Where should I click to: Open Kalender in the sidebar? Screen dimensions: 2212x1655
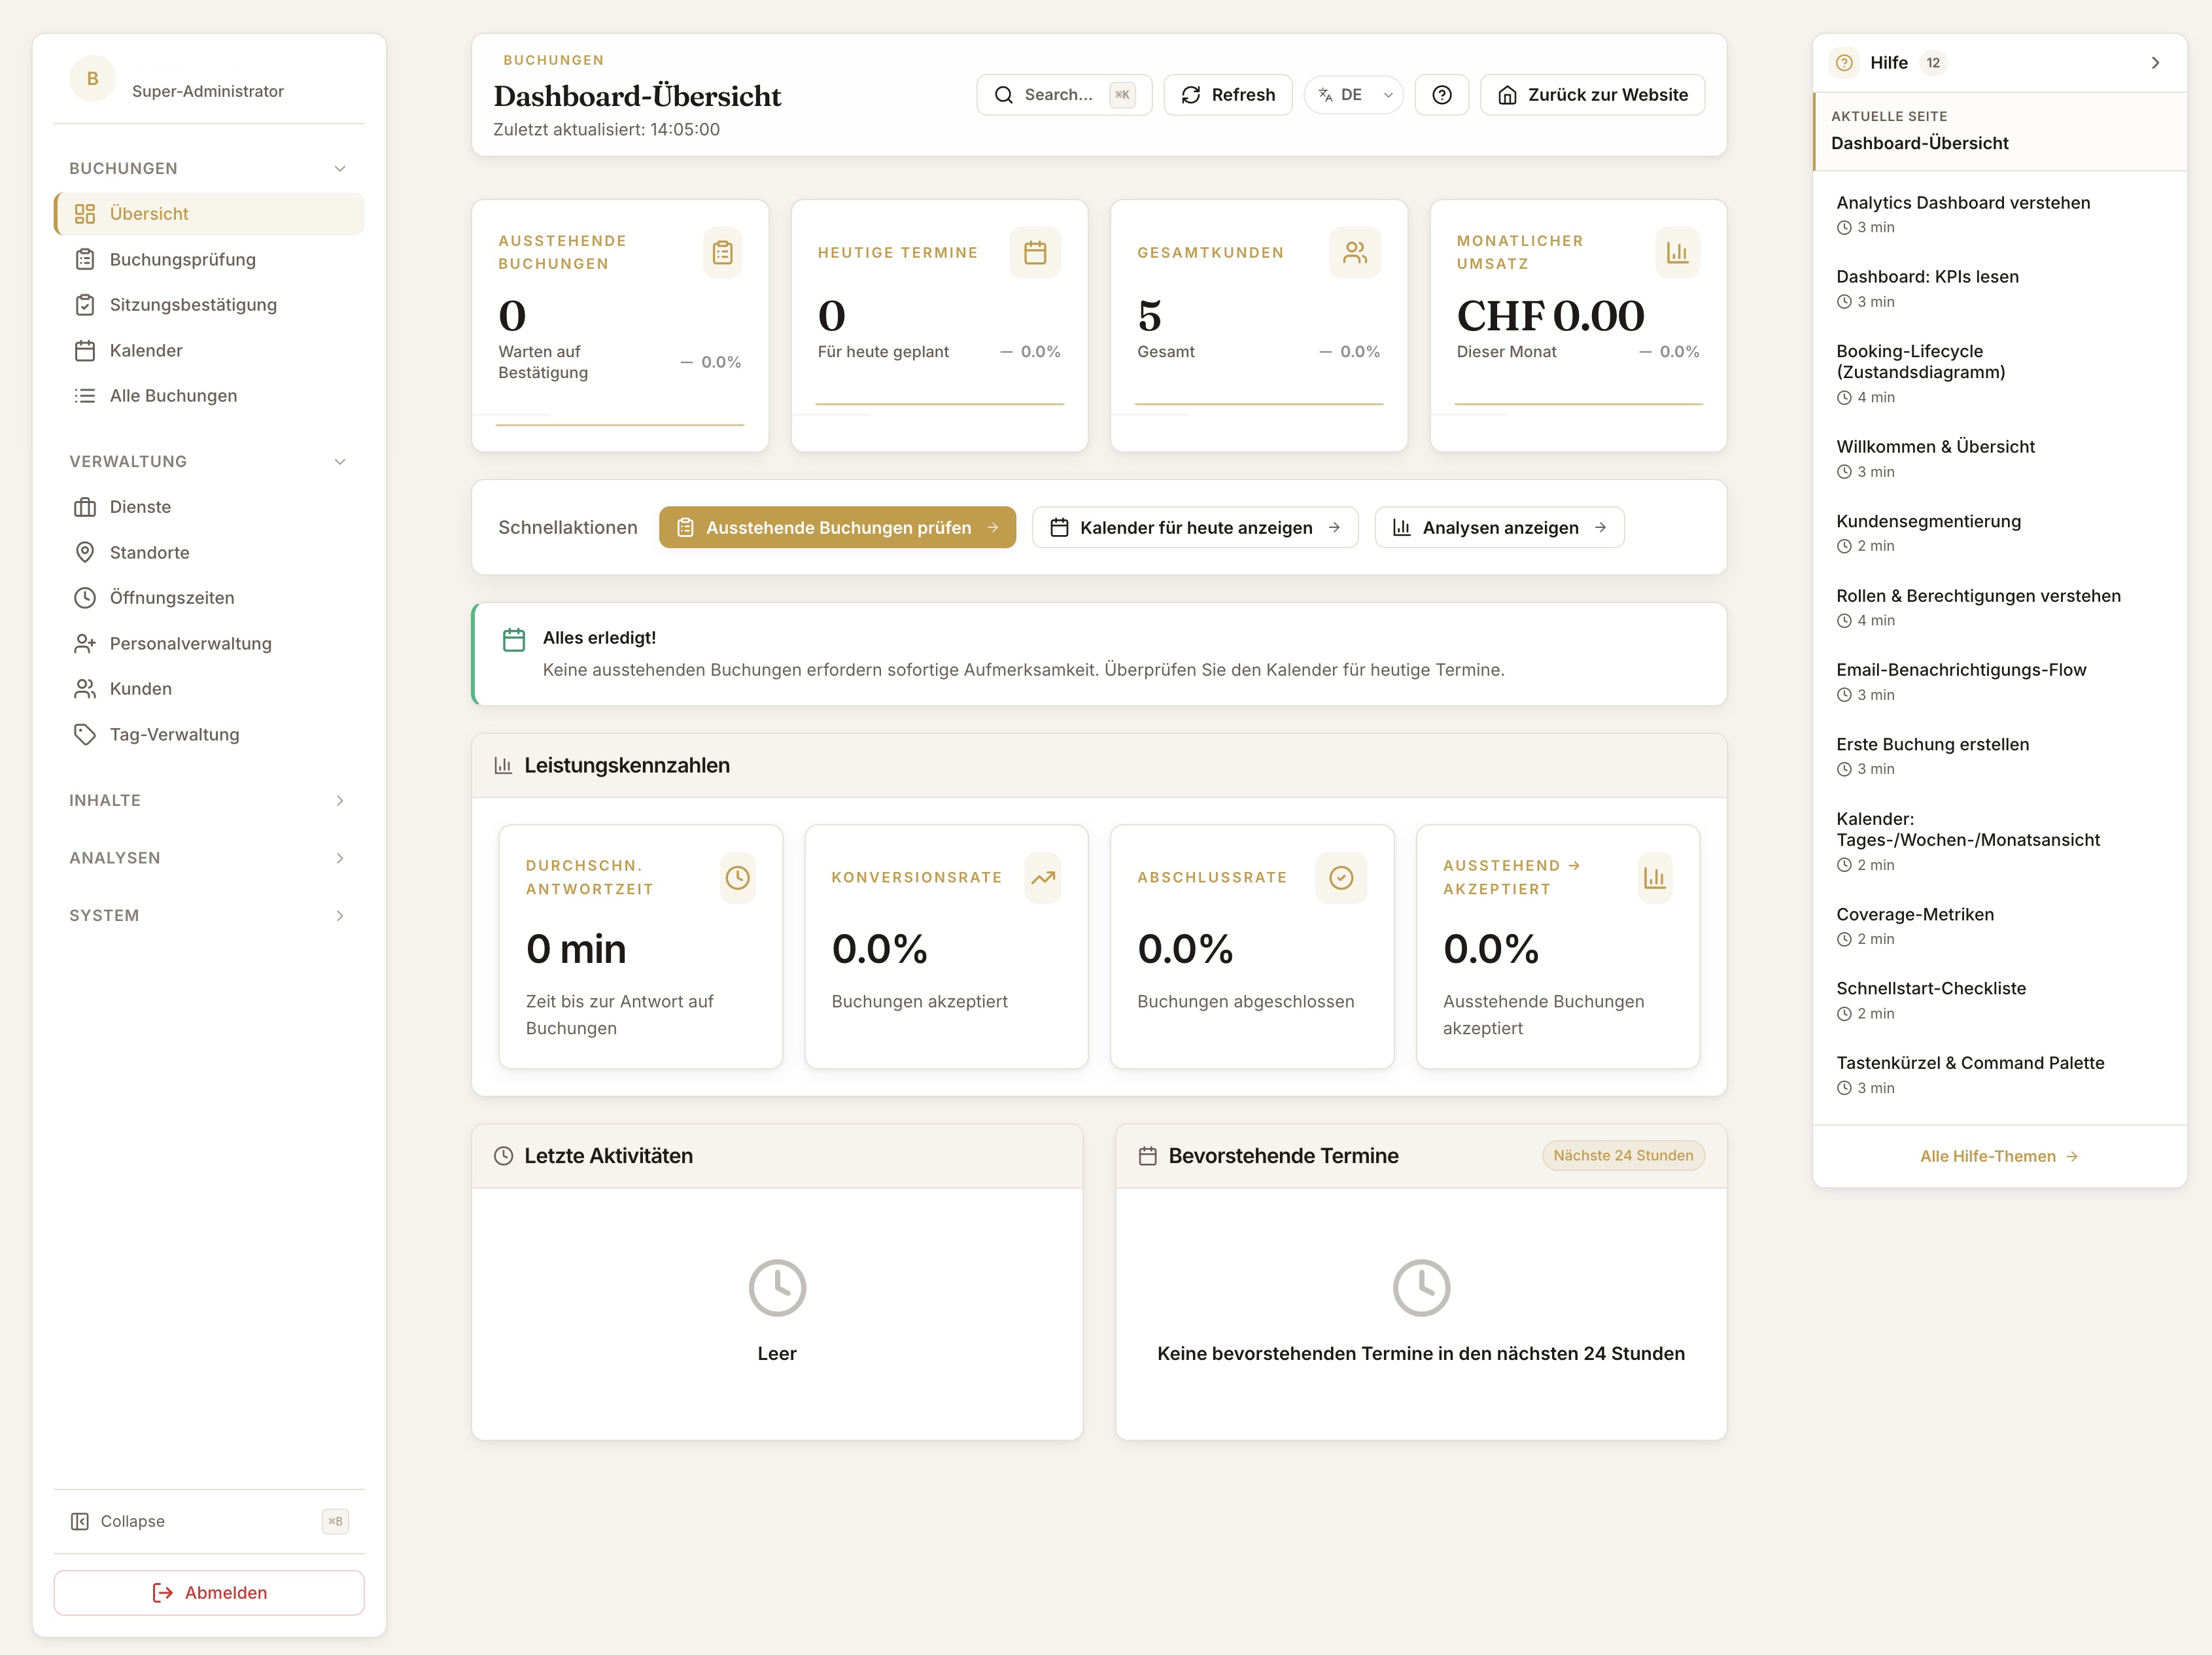(x=146, y=350)
